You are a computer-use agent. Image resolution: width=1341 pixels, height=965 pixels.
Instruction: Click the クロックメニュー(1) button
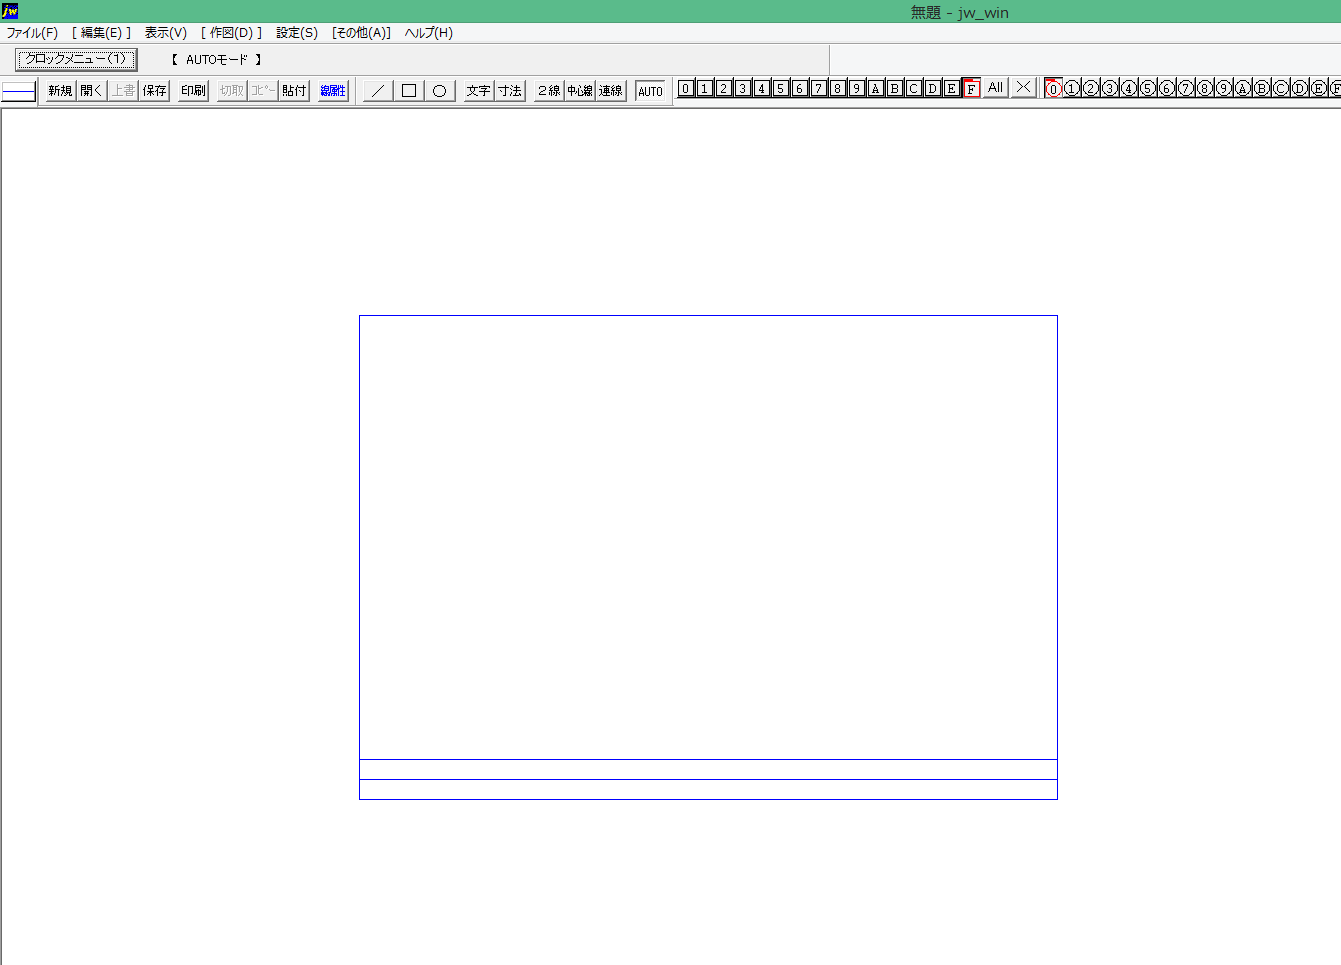(x=76, y=59)
